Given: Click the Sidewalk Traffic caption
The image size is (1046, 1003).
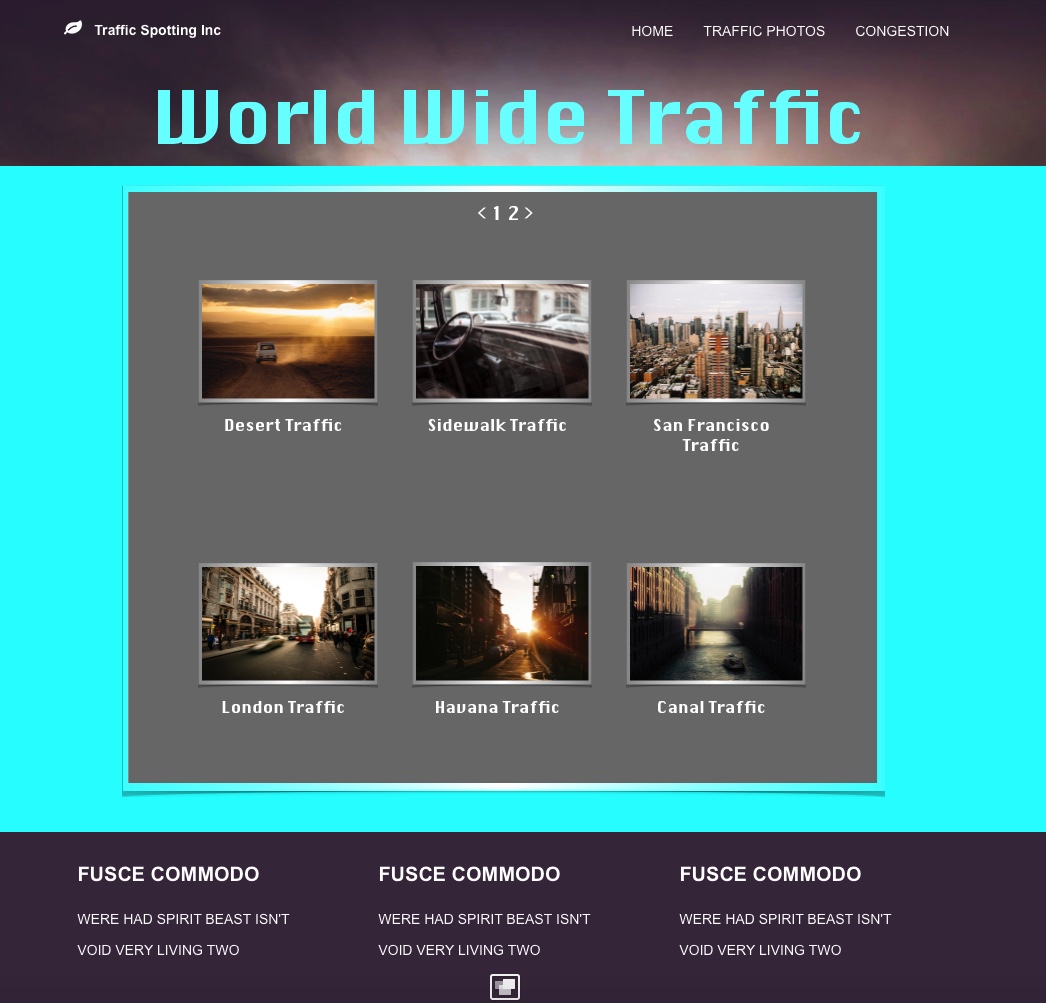Looking at the screenshot, I should pos(497,425).
